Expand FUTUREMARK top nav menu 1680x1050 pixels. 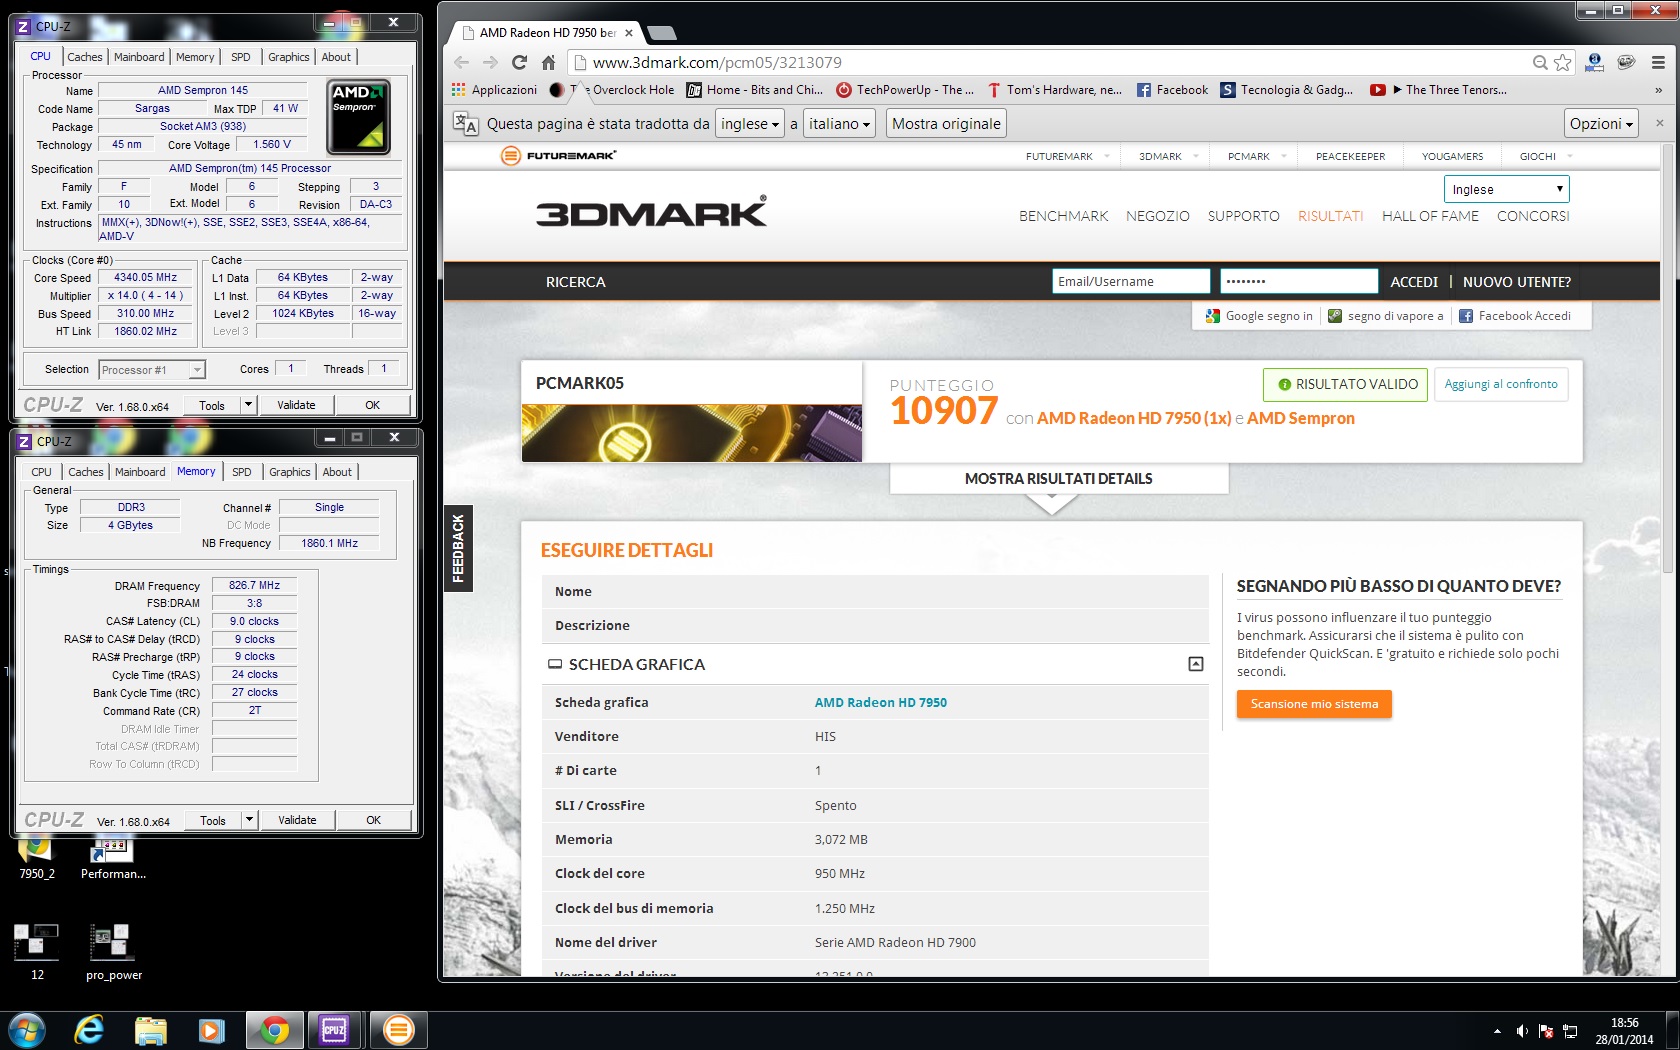(1067, 156)
